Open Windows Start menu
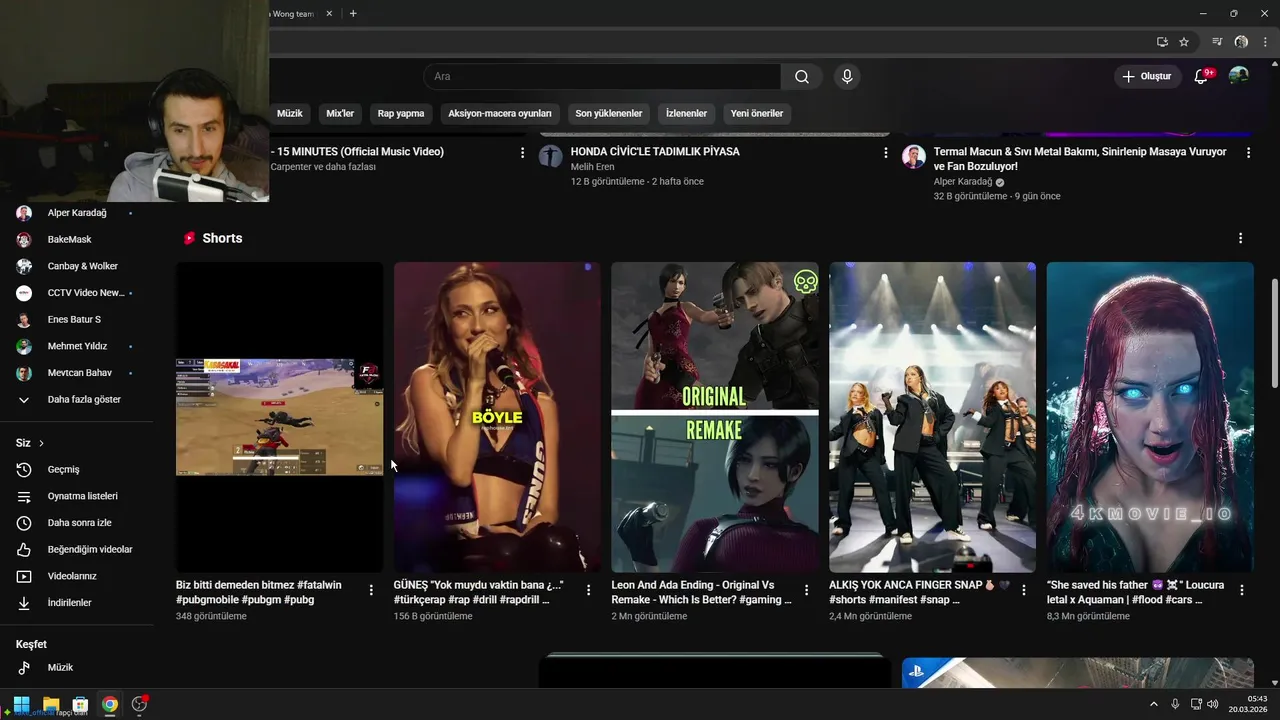 pyautogui.click(x=21, y=704)
